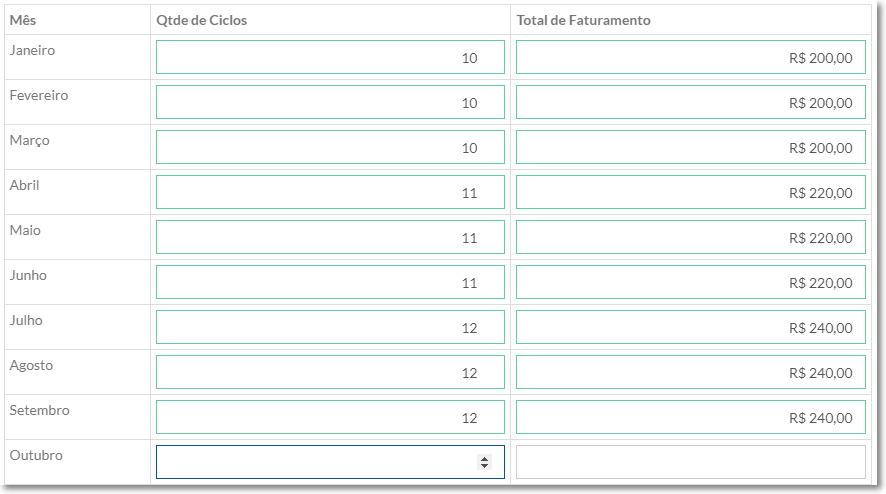Focus the Março Total de Faturamento field
The height and width of the screenshot is (494, 886).
click(x=690, y=147)
